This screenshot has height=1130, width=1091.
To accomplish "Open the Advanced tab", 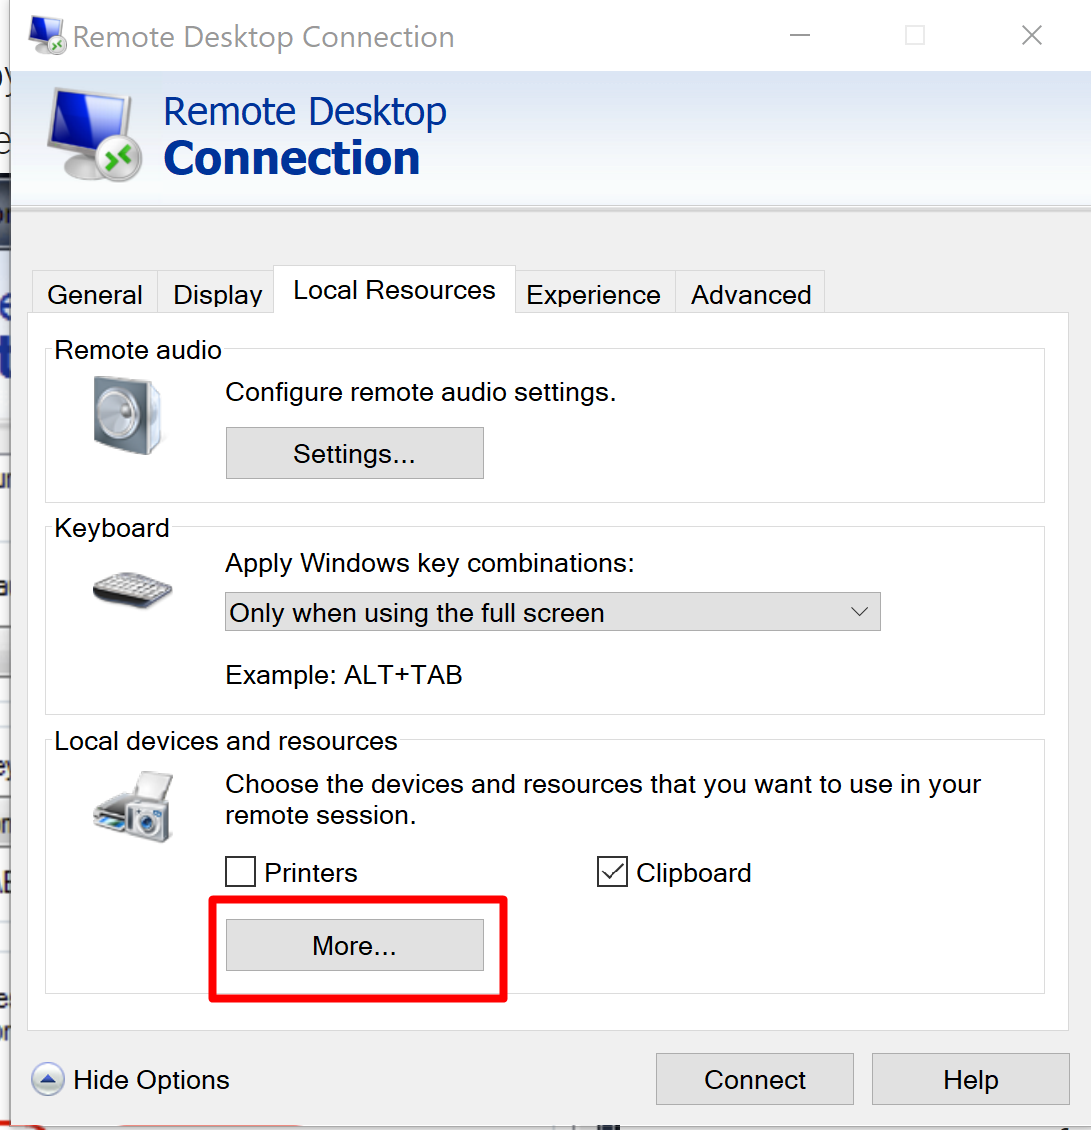I will (x=751, y=295).
